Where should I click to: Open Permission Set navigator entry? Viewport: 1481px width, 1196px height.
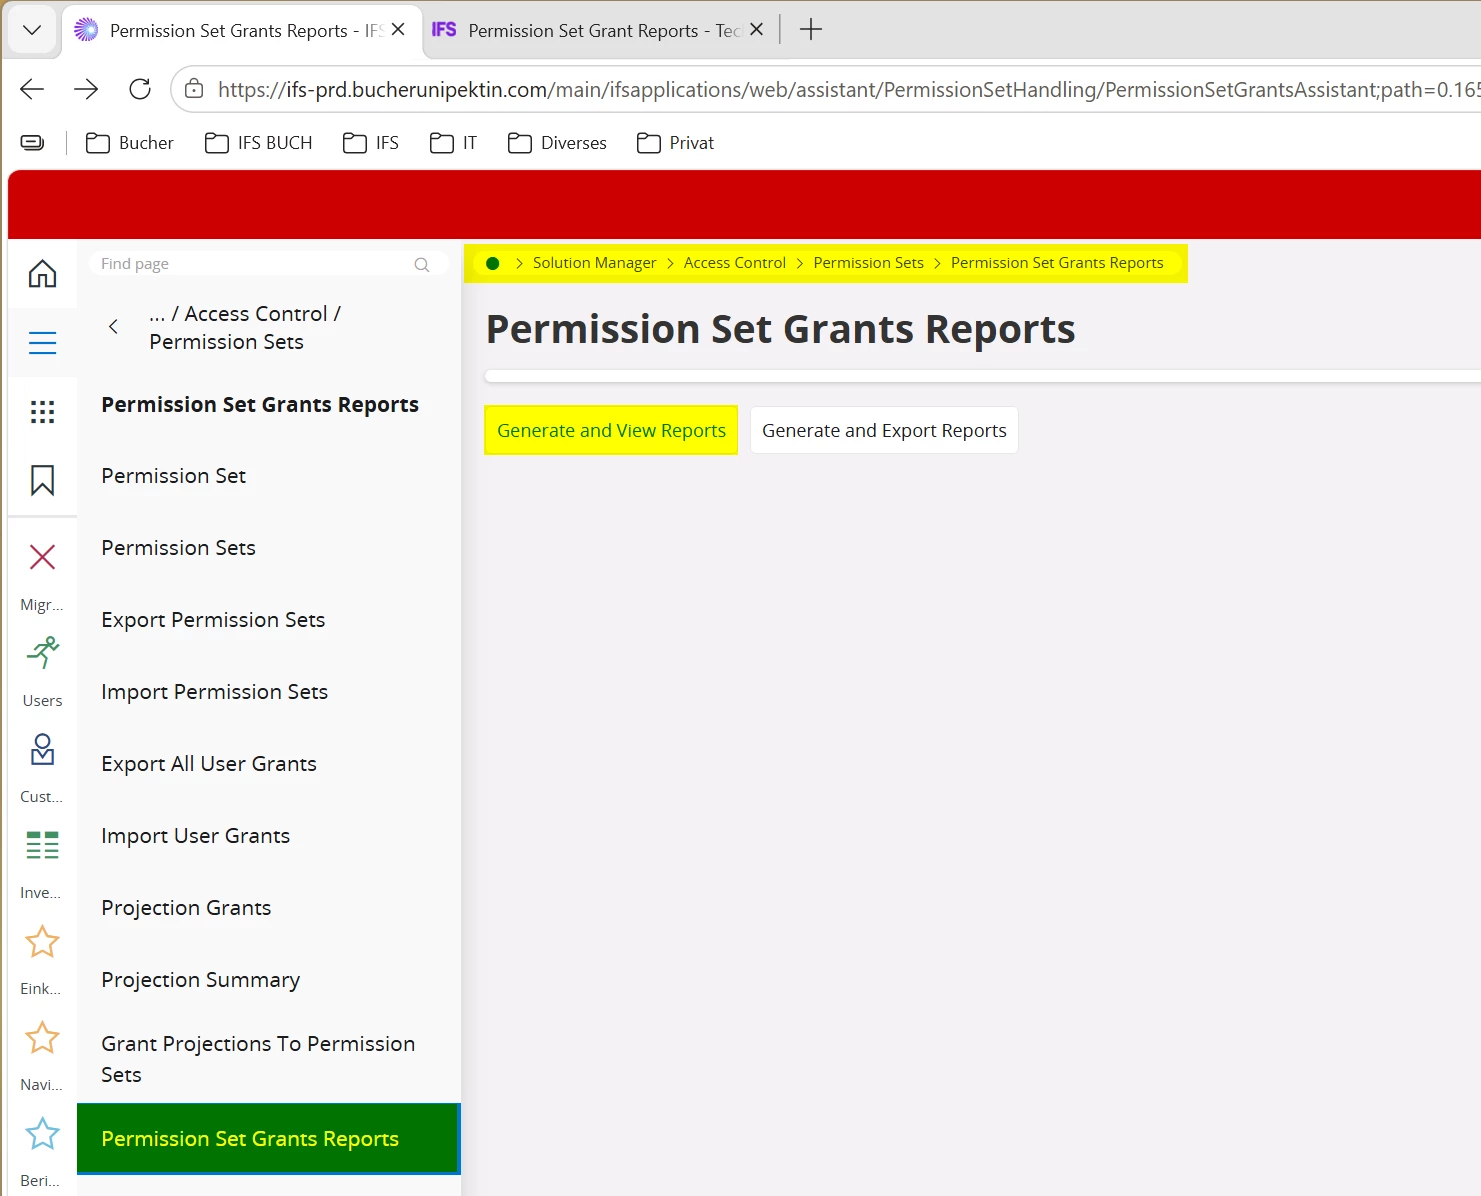pos(174,476)
